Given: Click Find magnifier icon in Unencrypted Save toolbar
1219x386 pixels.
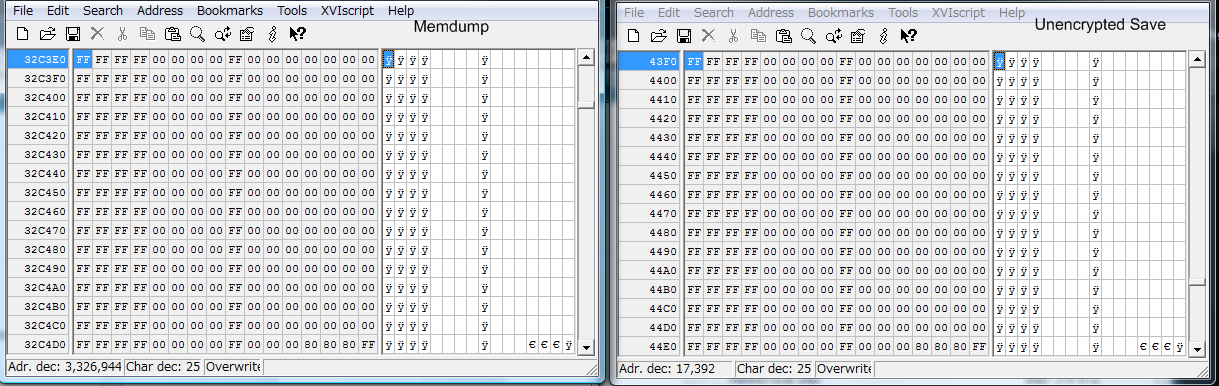Looking at the screenshot, I should [x=808, y=36].
